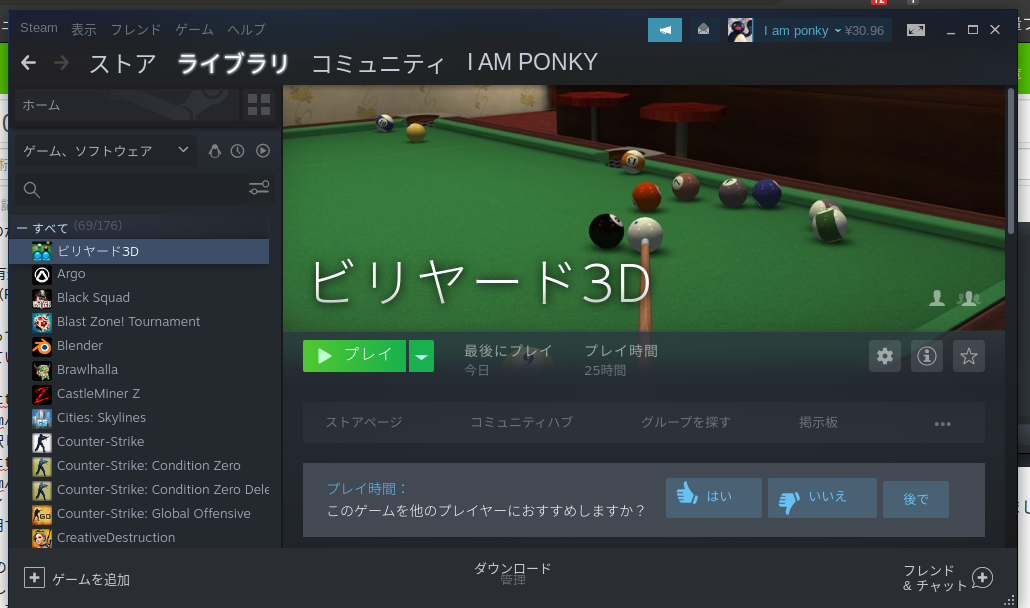Select ビリヤード3D in the game list
The height and width of the screenshot is (608, 1030).
(139, 251)
